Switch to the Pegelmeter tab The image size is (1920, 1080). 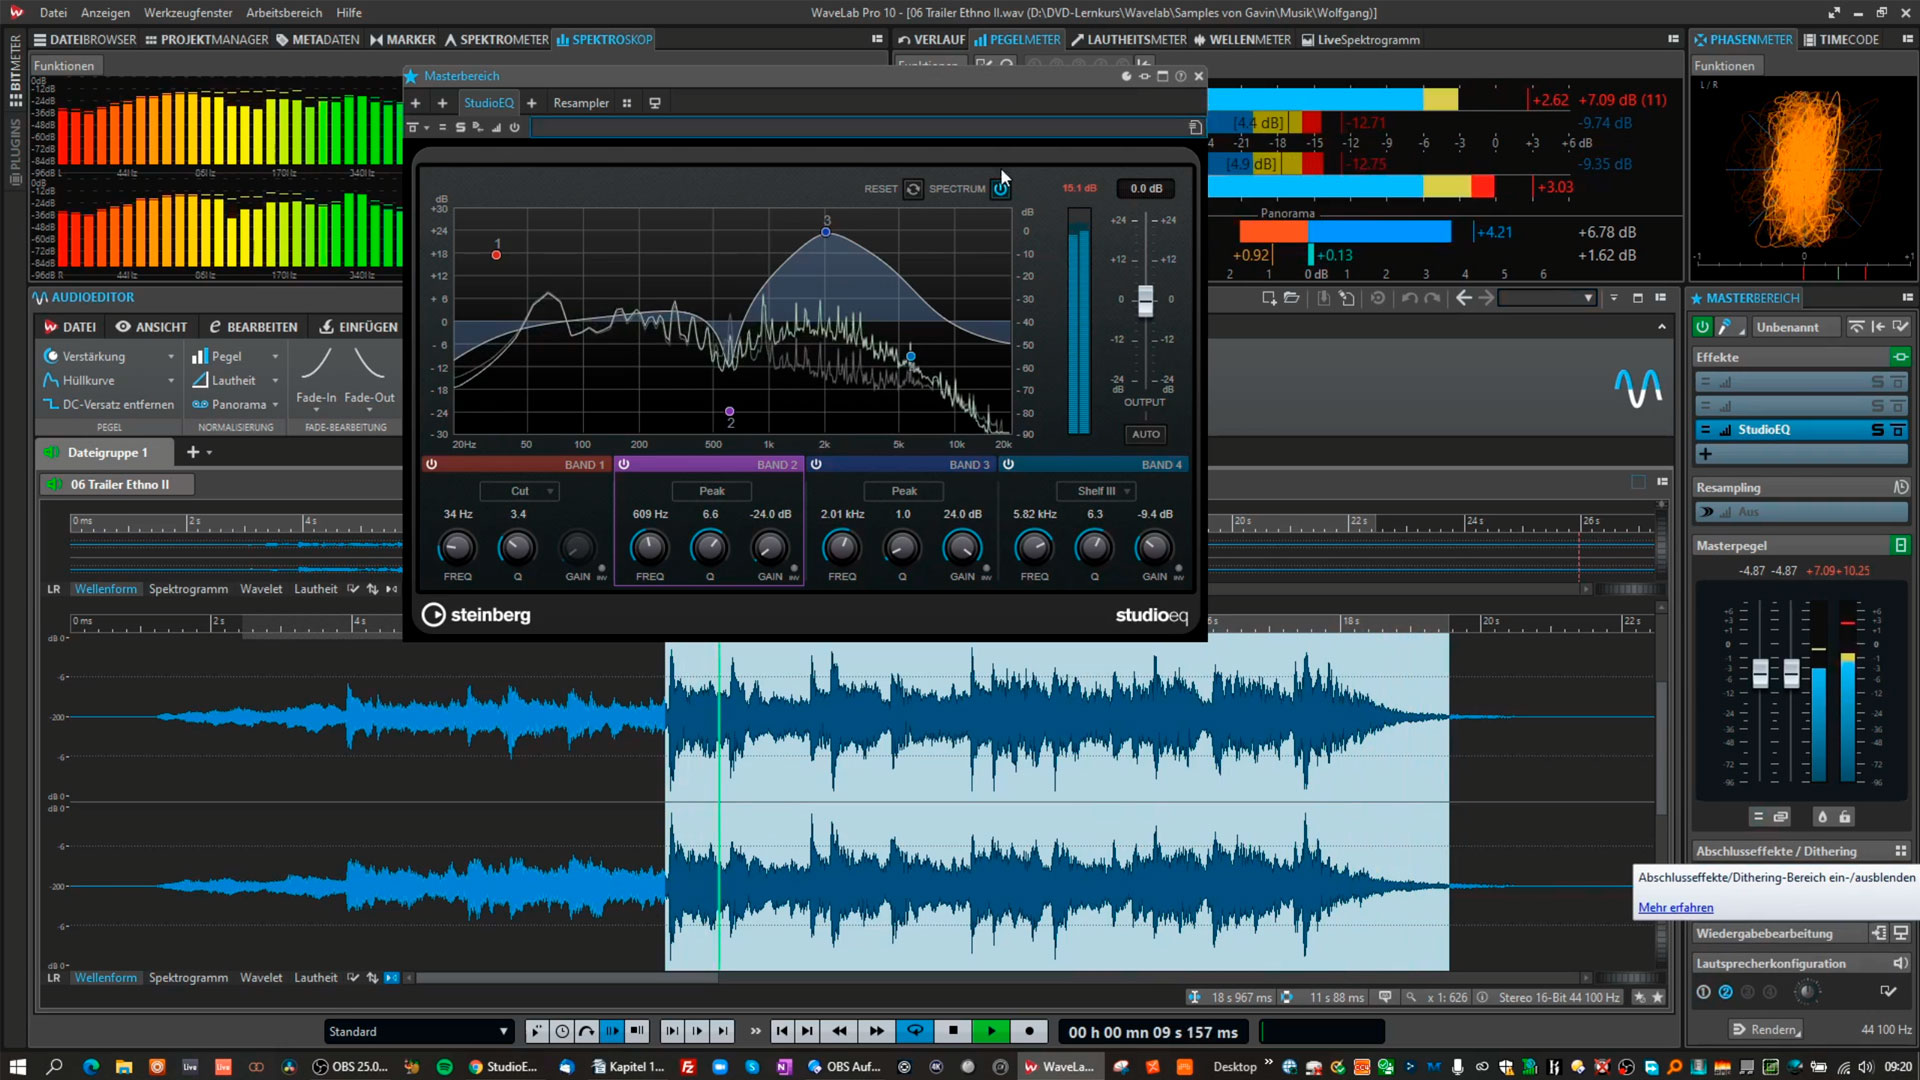click(x=1017, y=40)
